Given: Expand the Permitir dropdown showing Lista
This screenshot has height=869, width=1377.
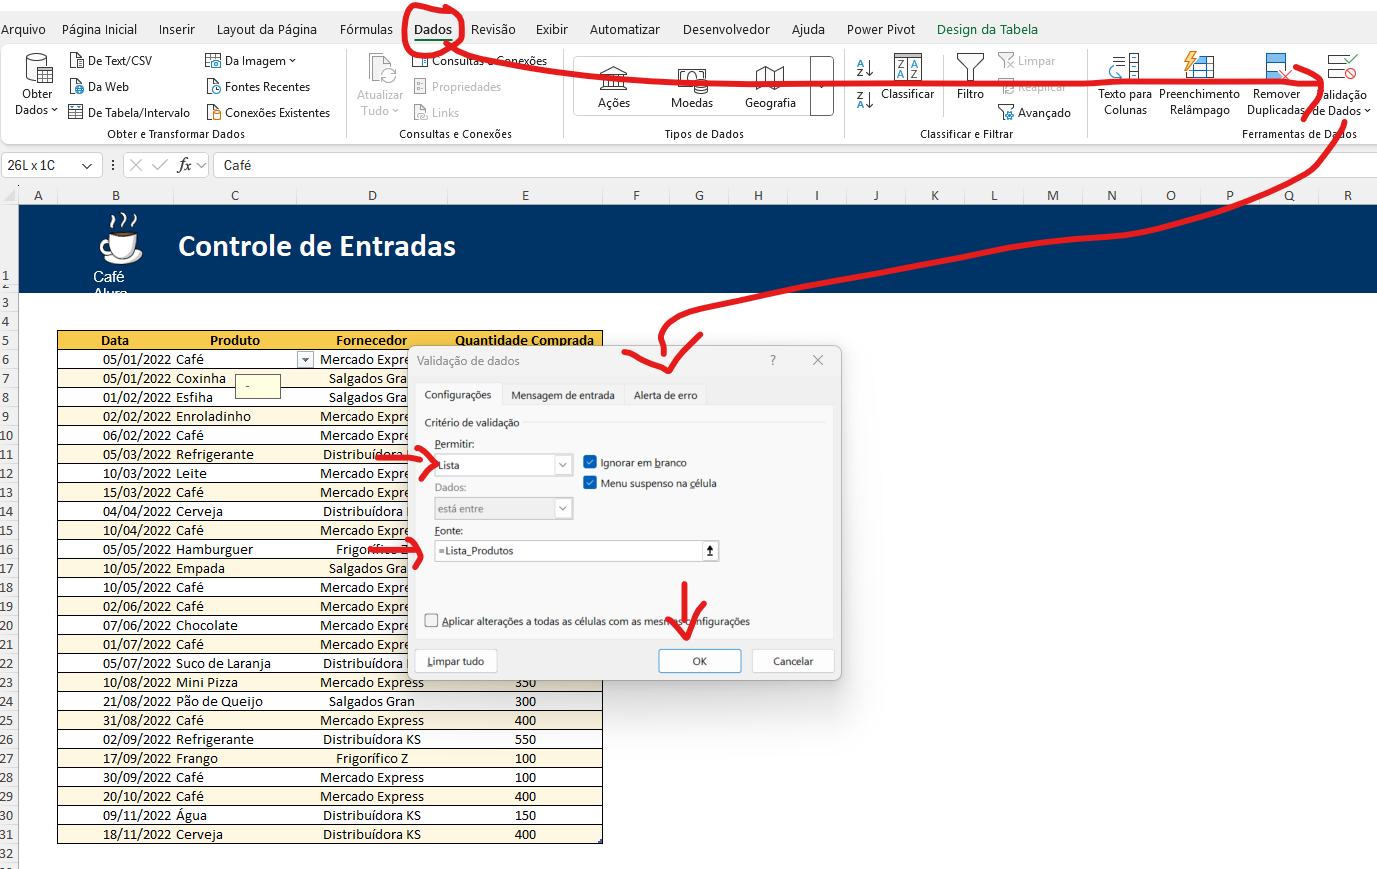Looking at the screenshot, I should pyautogui.click(x=563, y=465).
